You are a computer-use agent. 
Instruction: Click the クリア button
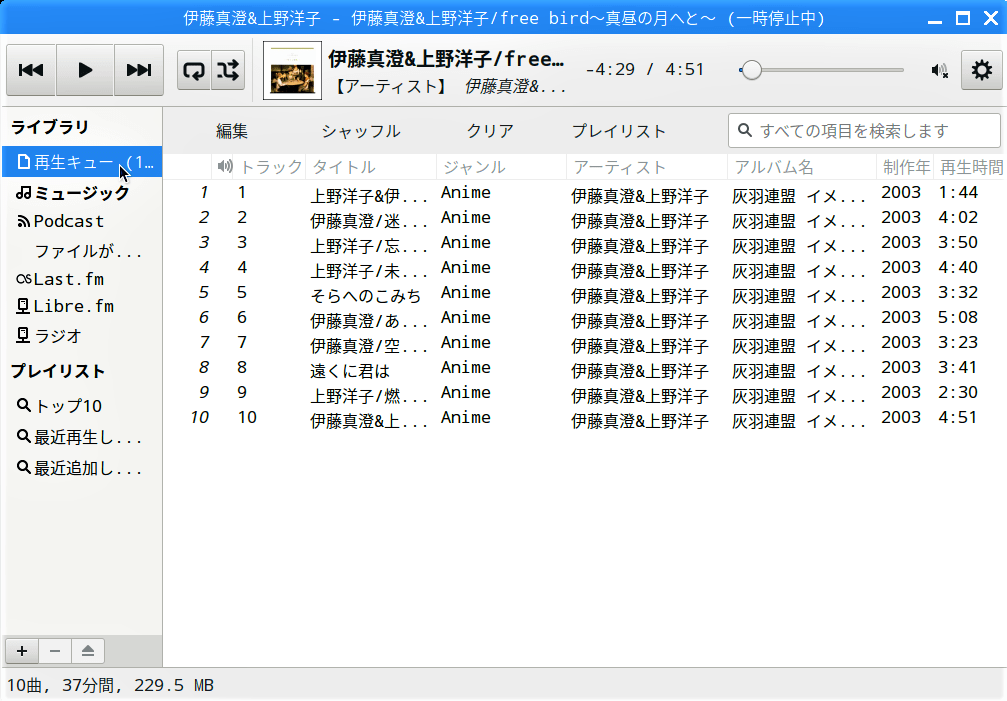[490, 131]
